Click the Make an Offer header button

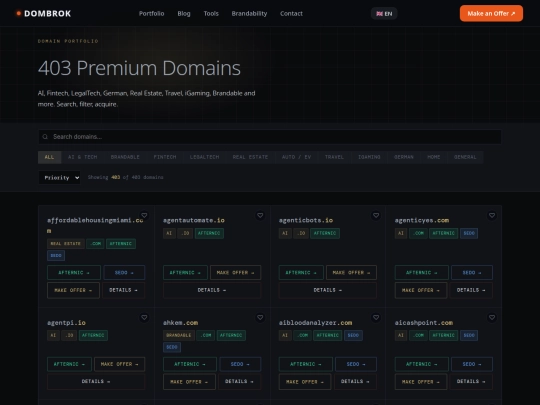(x=491, y=13)
